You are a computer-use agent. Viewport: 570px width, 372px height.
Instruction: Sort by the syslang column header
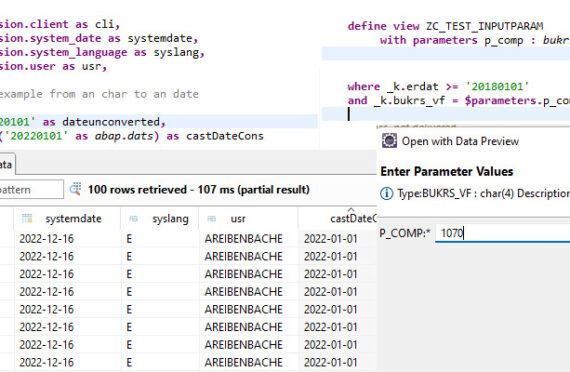click(160, 219)
